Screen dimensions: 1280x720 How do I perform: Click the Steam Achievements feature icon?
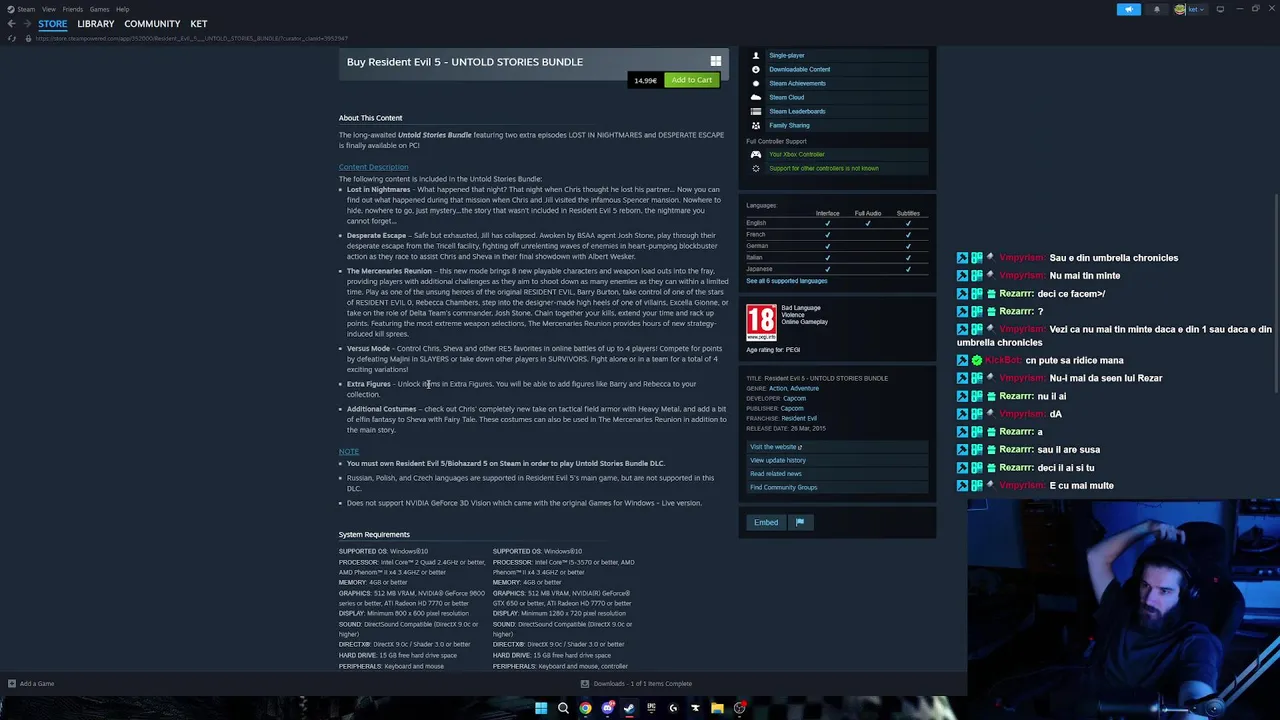click(x=755, y=83)
